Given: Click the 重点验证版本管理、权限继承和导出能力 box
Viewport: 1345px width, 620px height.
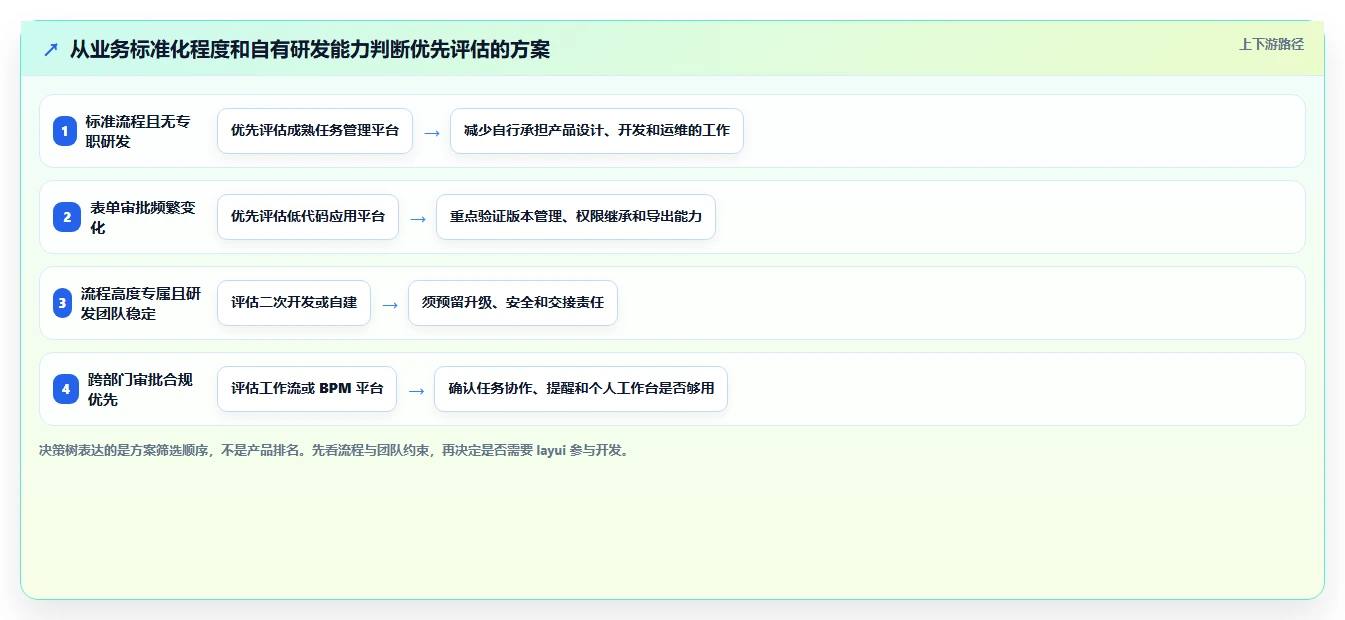Looking at the screenshot, I should [576, 217].
